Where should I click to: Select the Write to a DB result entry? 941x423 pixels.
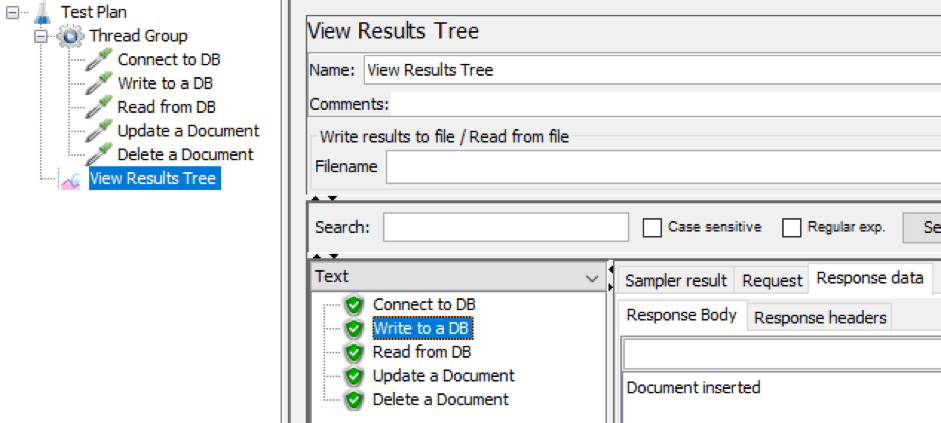click(423, 328)
